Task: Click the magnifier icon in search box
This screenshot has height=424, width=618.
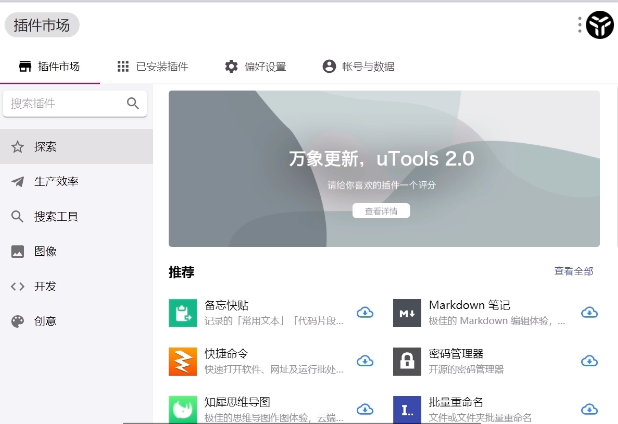Action: [x=133, y=103]
